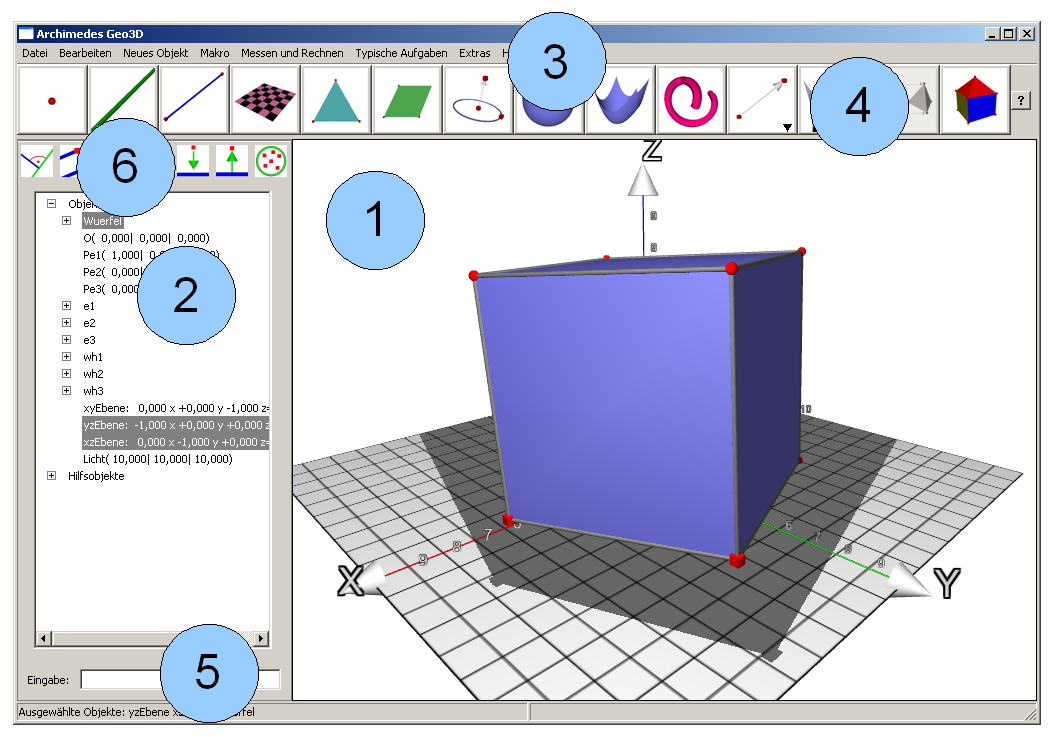Select the teal triangle tool

click(x=336, y=100)
